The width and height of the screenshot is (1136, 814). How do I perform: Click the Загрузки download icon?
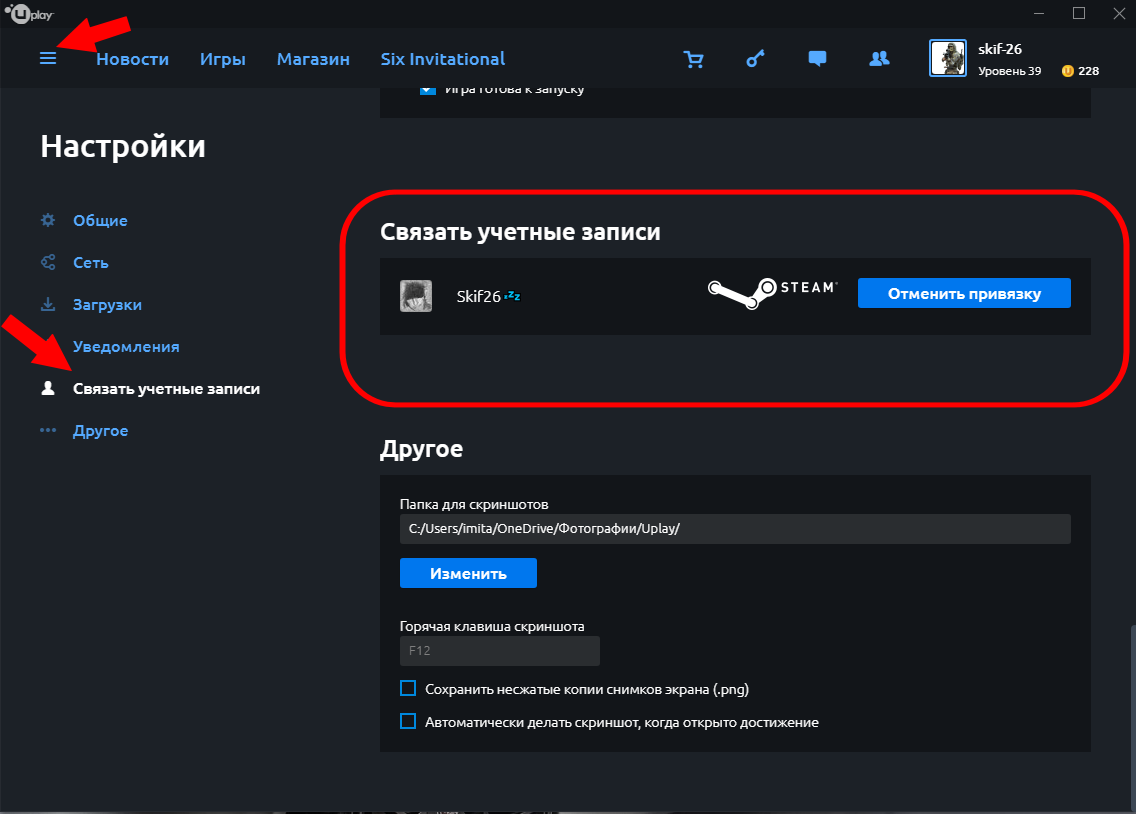48,304
